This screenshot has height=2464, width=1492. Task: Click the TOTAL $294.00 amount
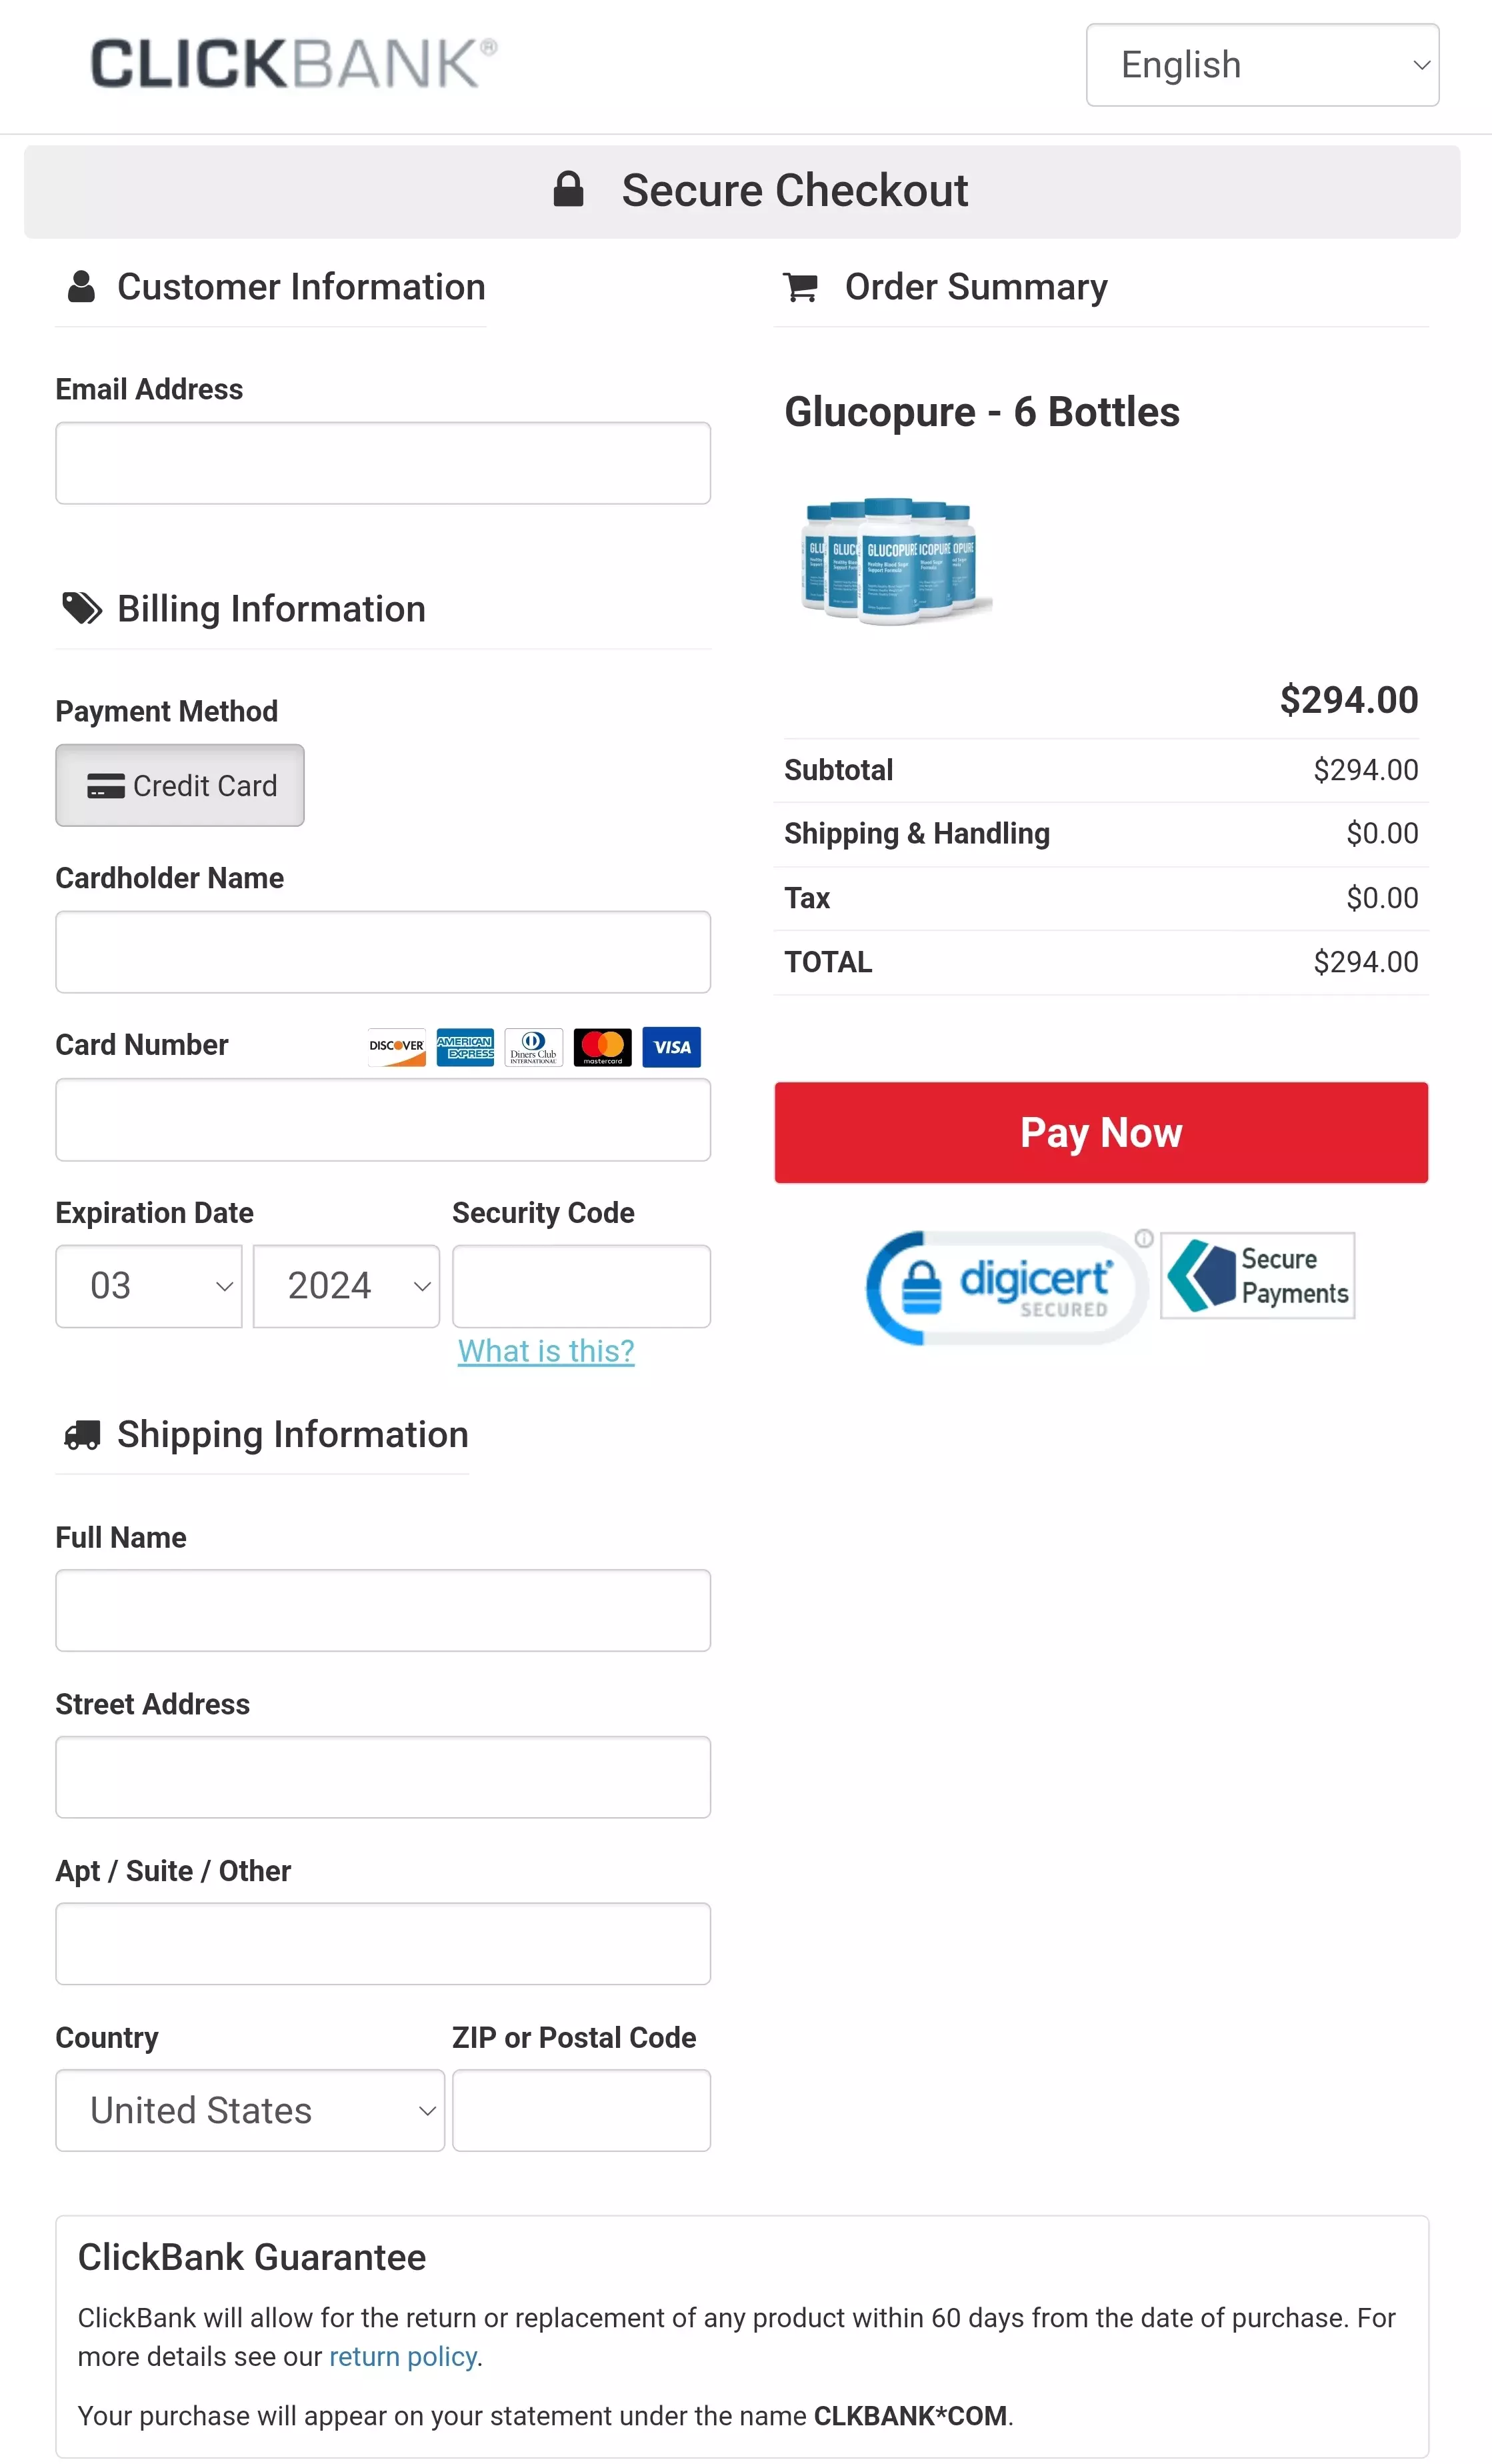click(1366, 962)
